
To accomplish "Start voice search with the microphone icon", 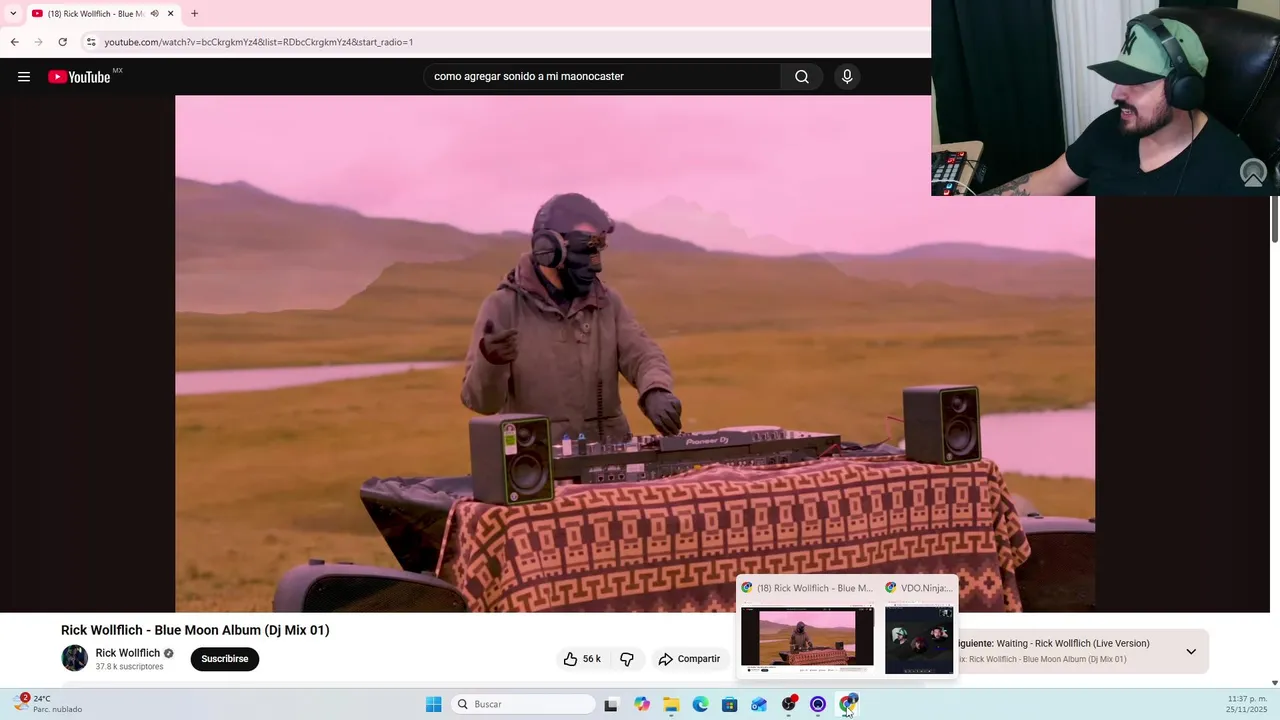I will pos(847,77).
